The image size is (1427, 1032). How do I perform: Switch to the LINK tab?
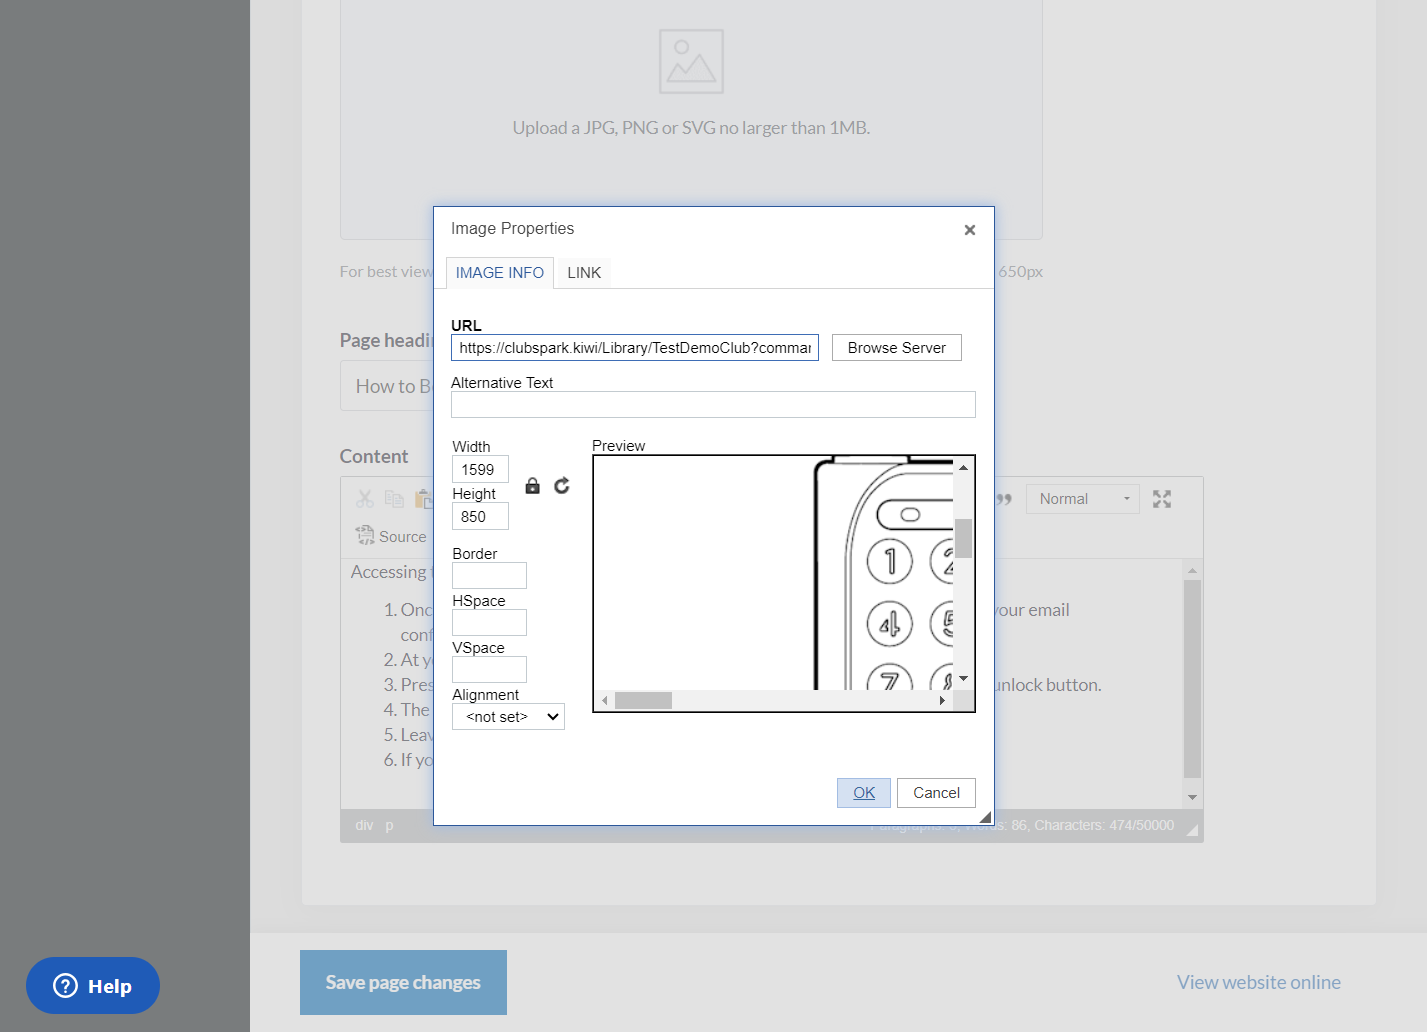coord(584,273)
